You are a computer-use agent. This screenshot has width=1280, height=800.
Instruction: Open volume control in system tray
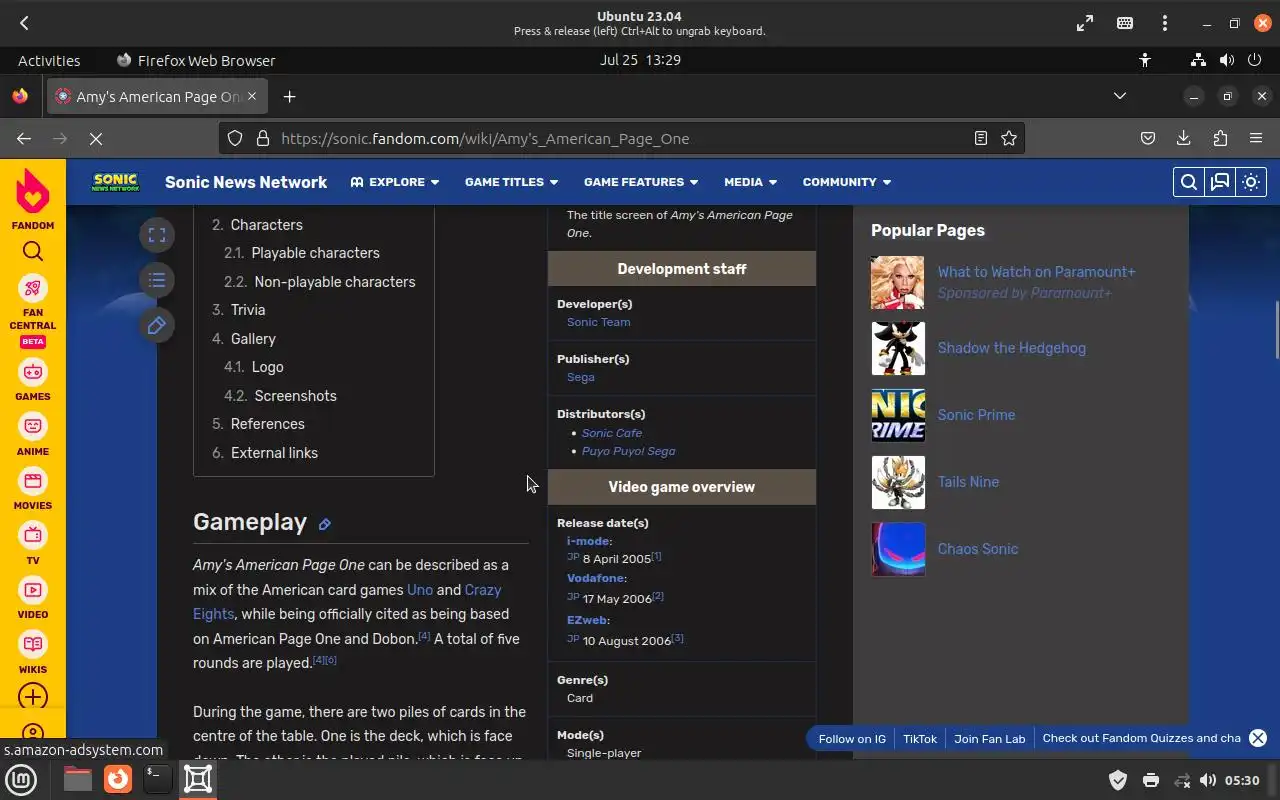1208,780
